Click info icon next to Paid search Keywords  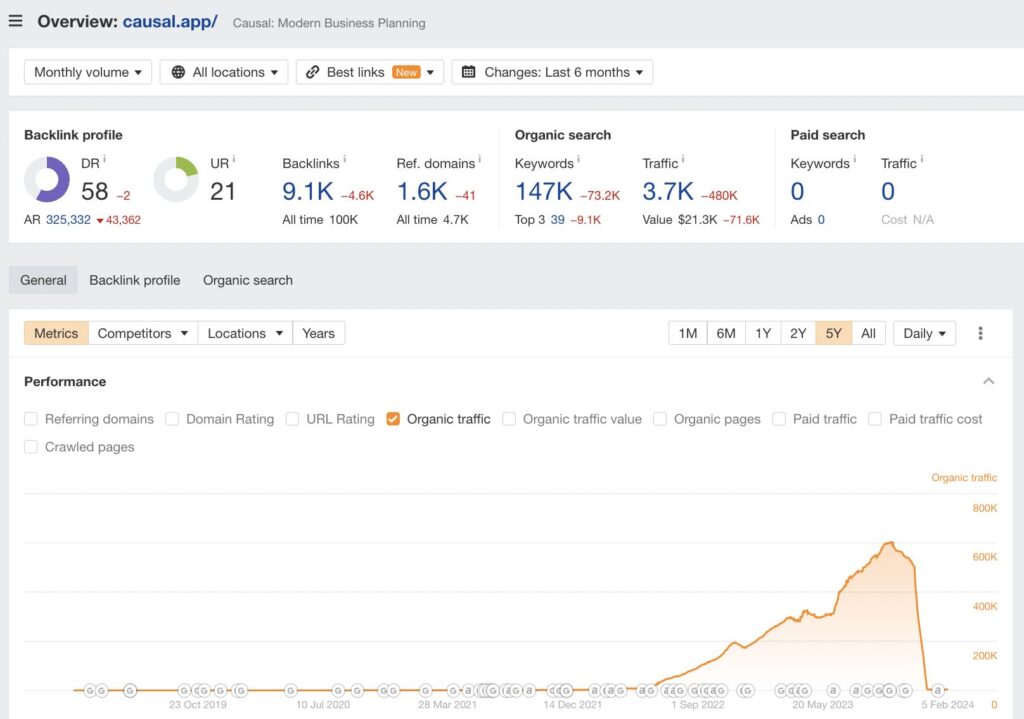point(854,159)
